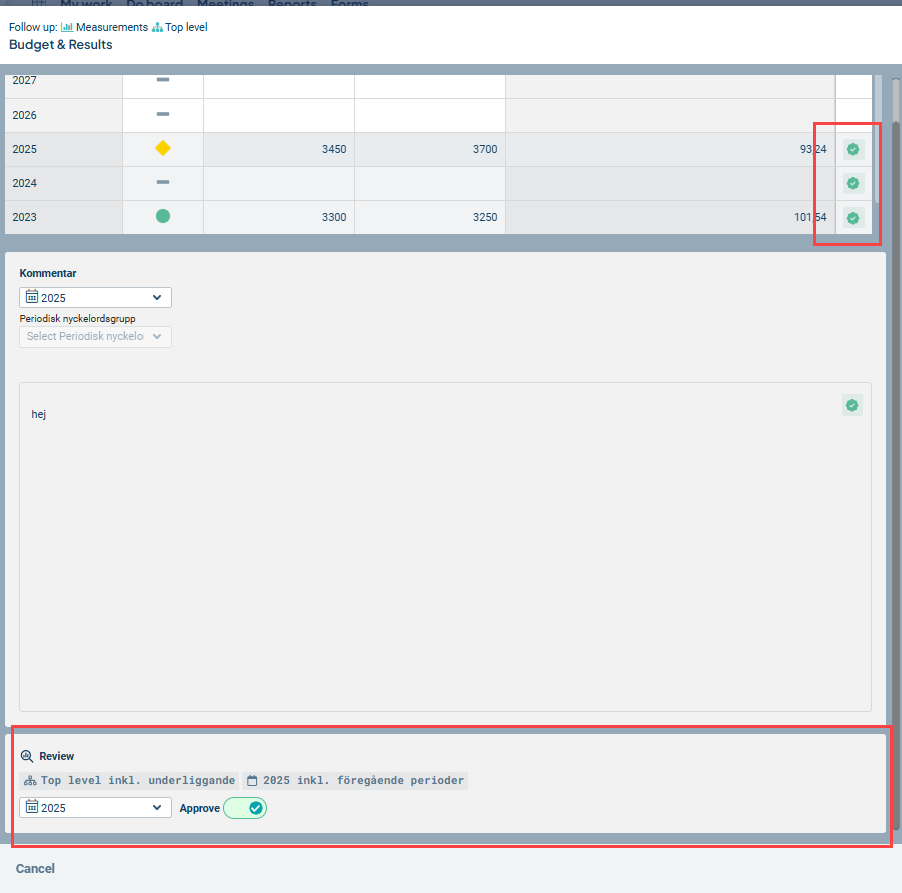902x893 pixels.
Task: Click the Cancel button
Action: [35, 869]
